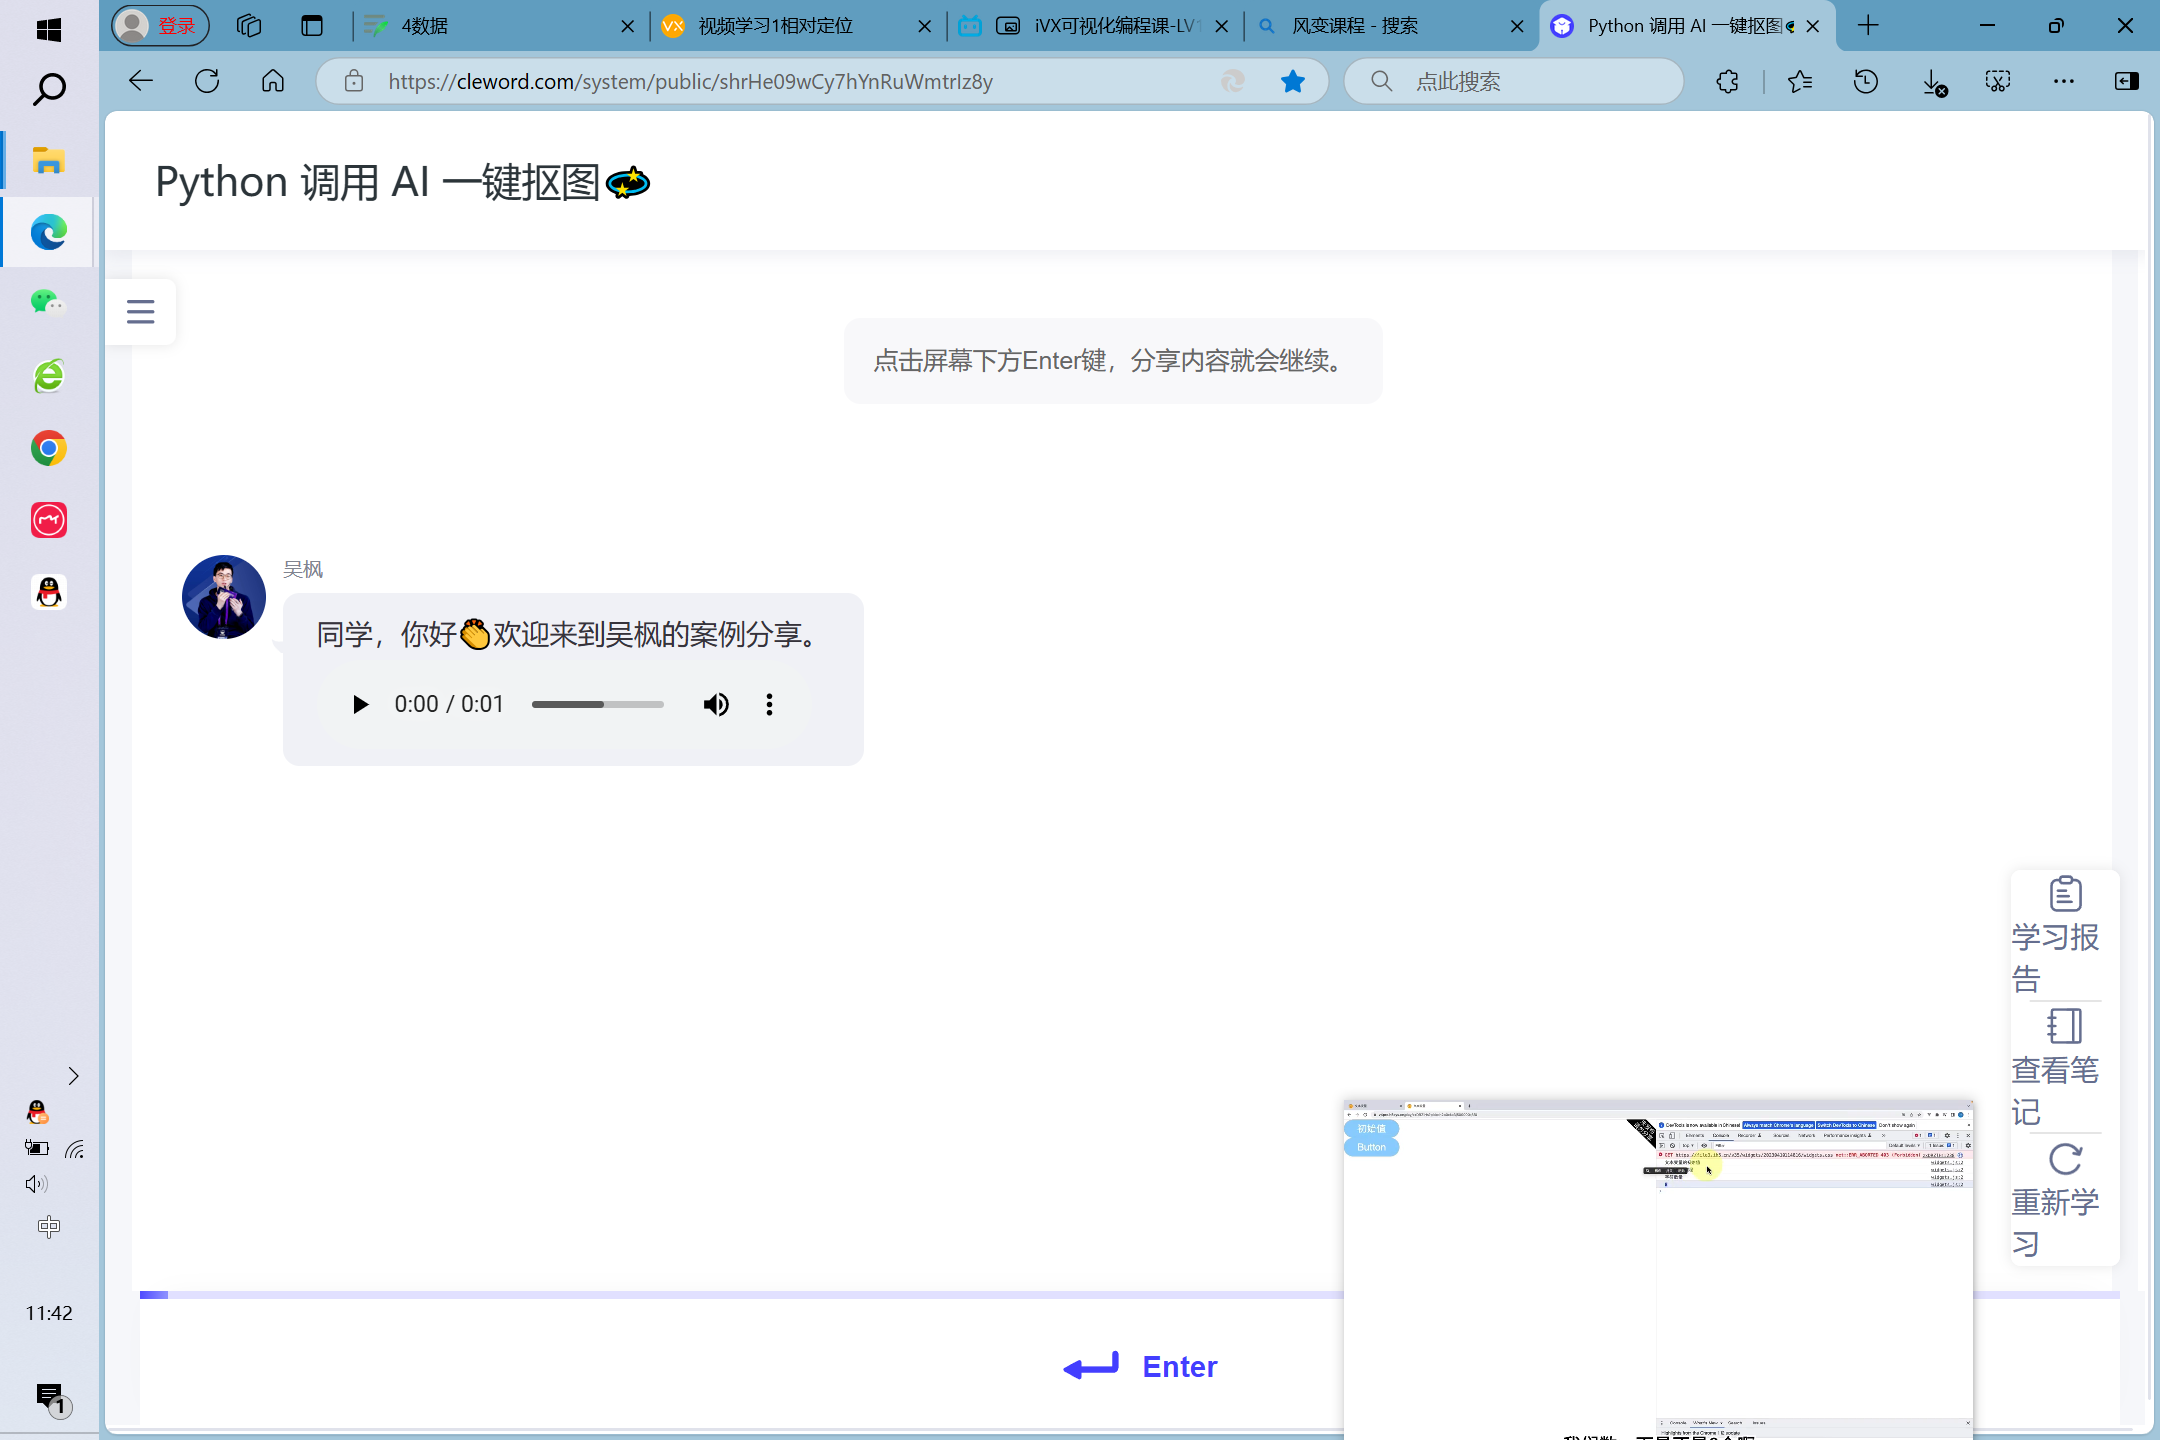This screenshot has width=2160, height=1440.
Task: Click the page title Python 调用 AI 一键抠图
Action: pyautogui.click(x=403, y=183)
